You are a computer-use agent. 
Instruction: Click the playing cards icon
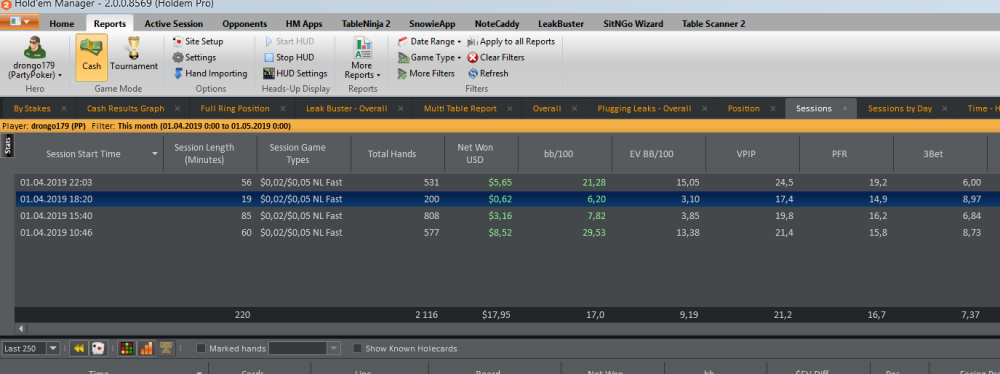coord(98,348)
